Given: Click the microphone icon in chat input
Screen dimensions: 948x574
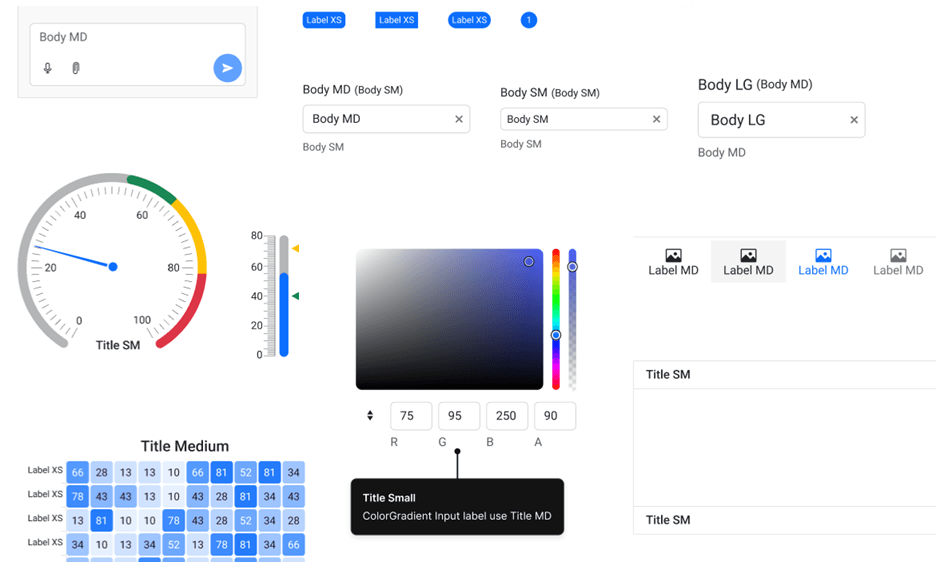Looking at the screenshot, I should point(47,68).
